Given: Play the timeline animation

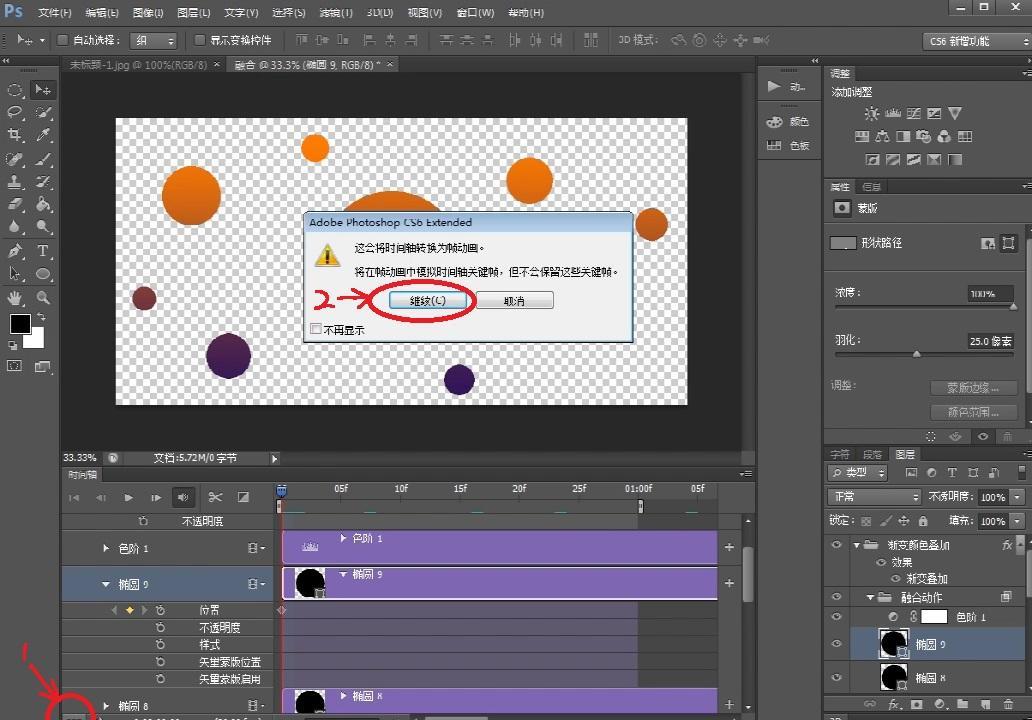Looking at the screenshot, I should click(x=128, y=497).
